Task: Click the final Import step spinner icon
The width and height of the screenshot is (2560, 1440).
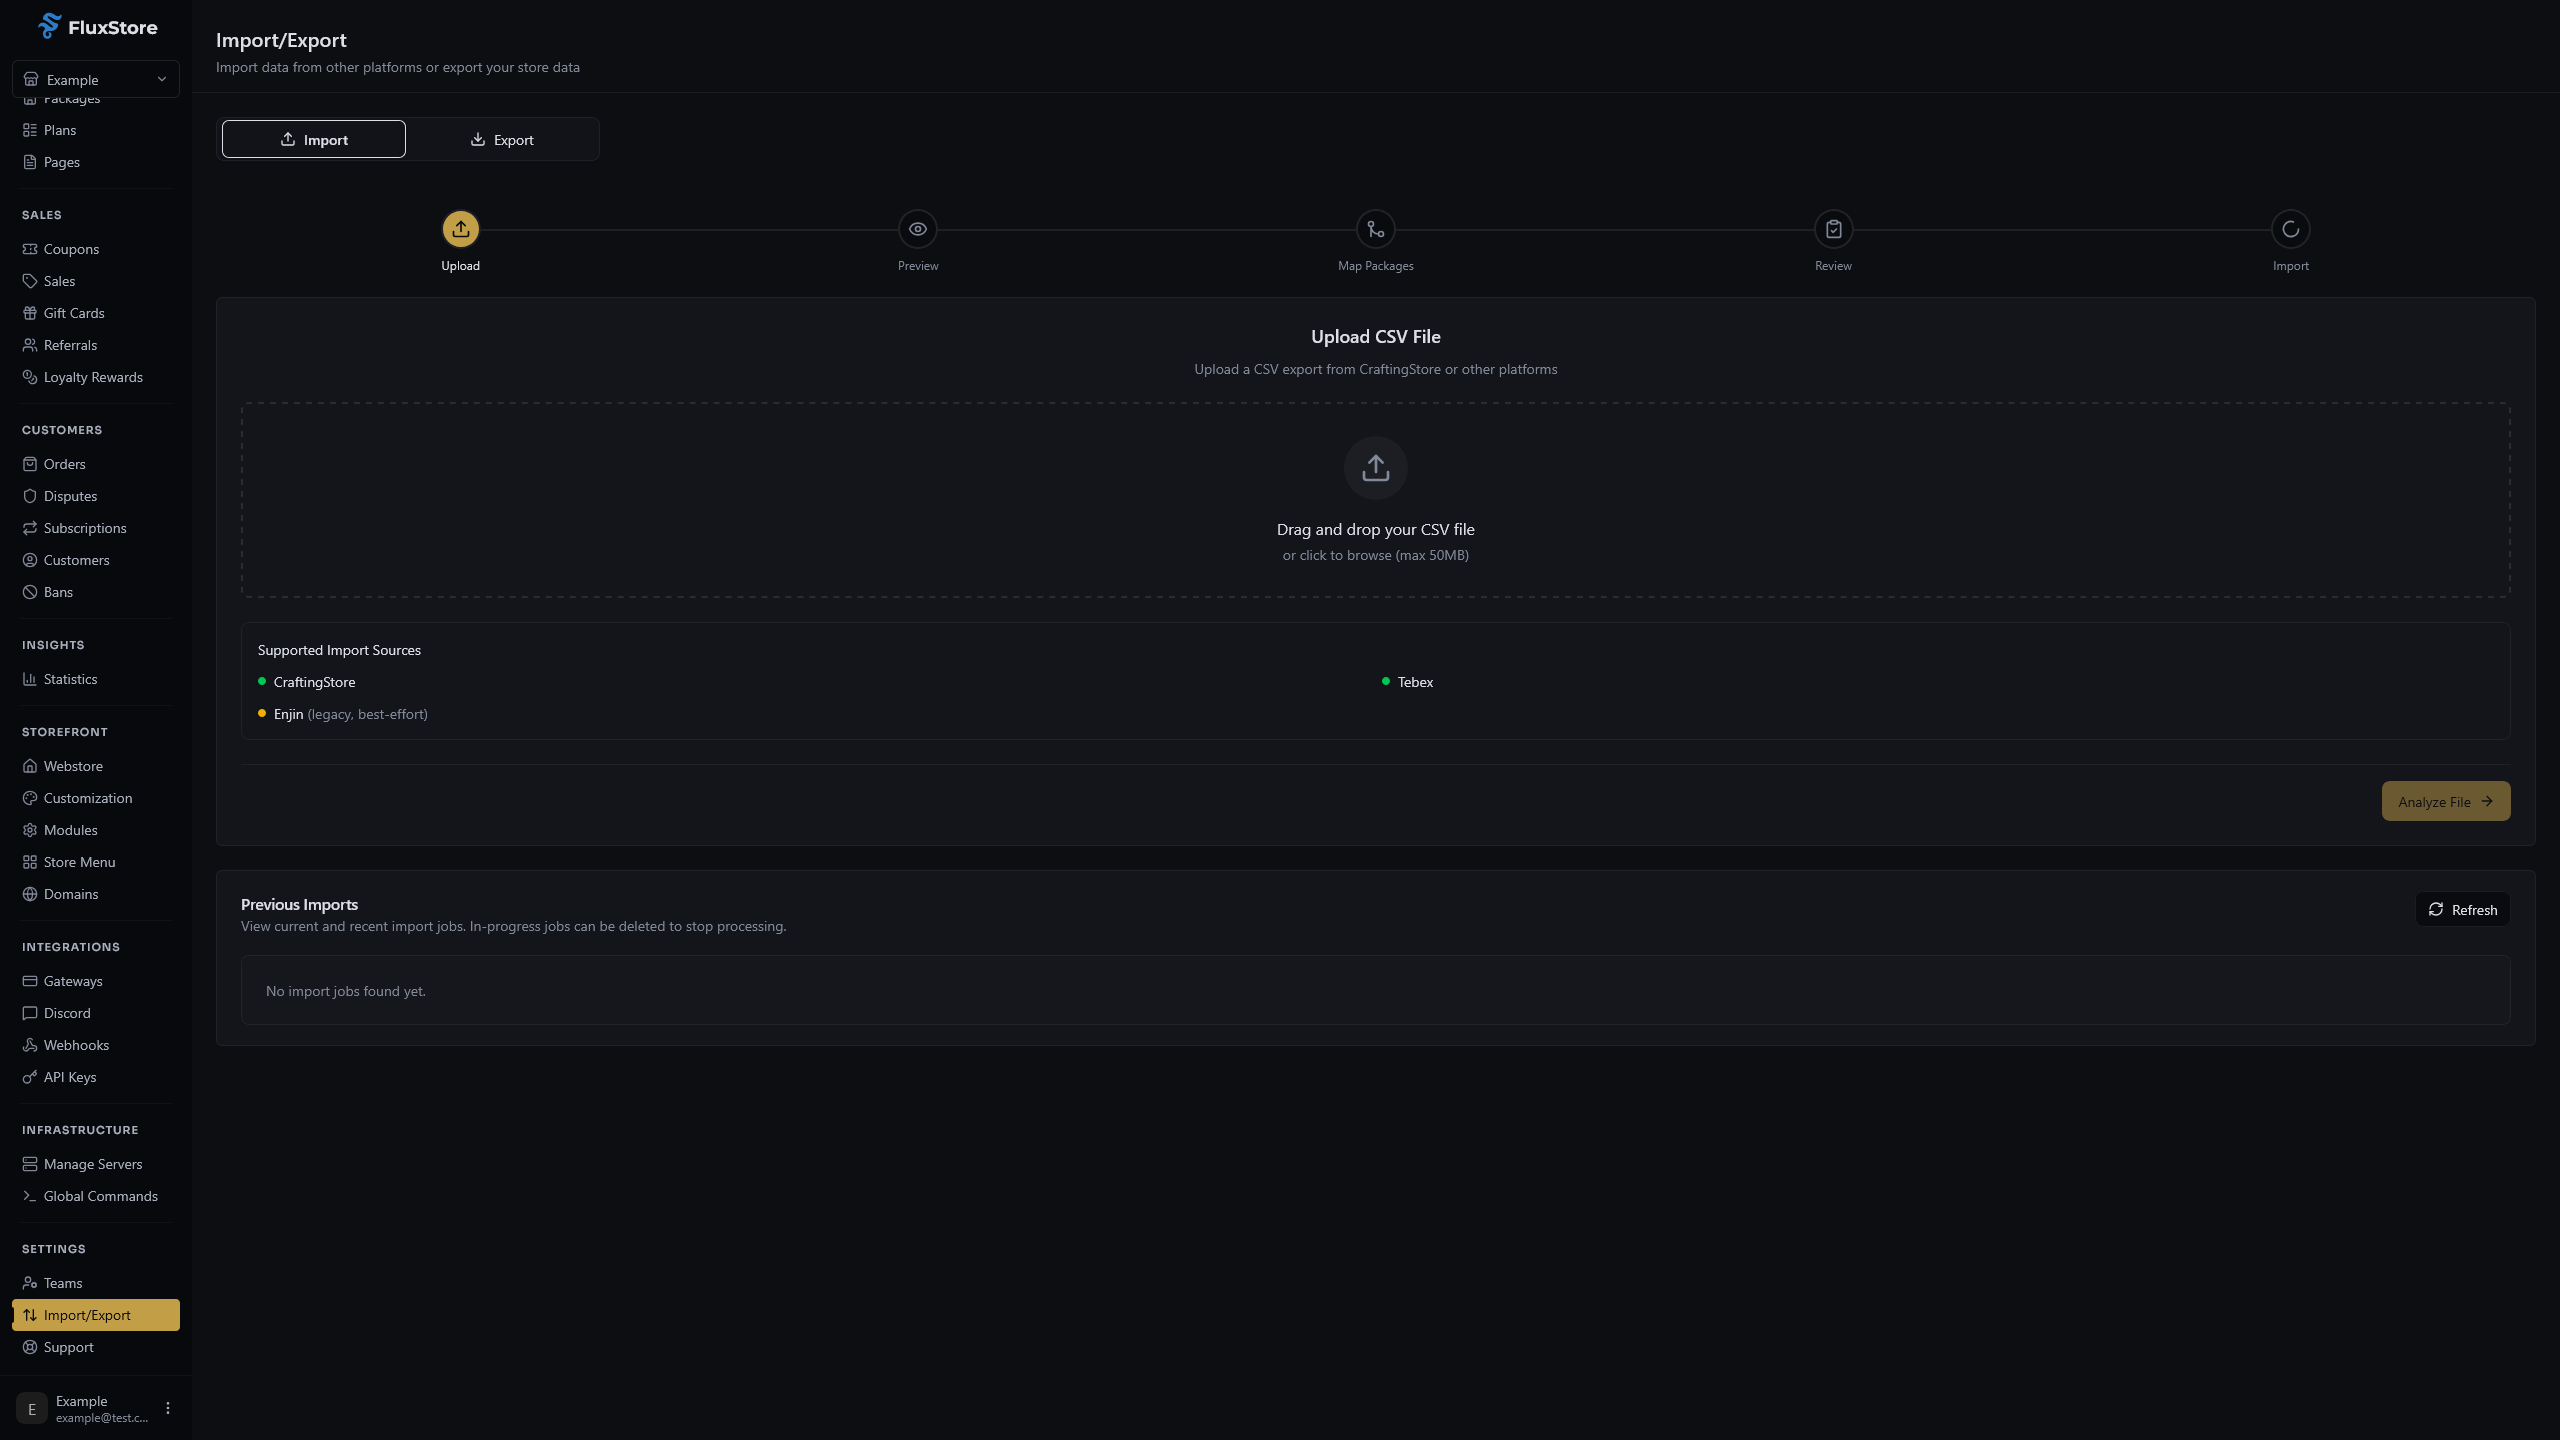Action: tap(2291, 229)
